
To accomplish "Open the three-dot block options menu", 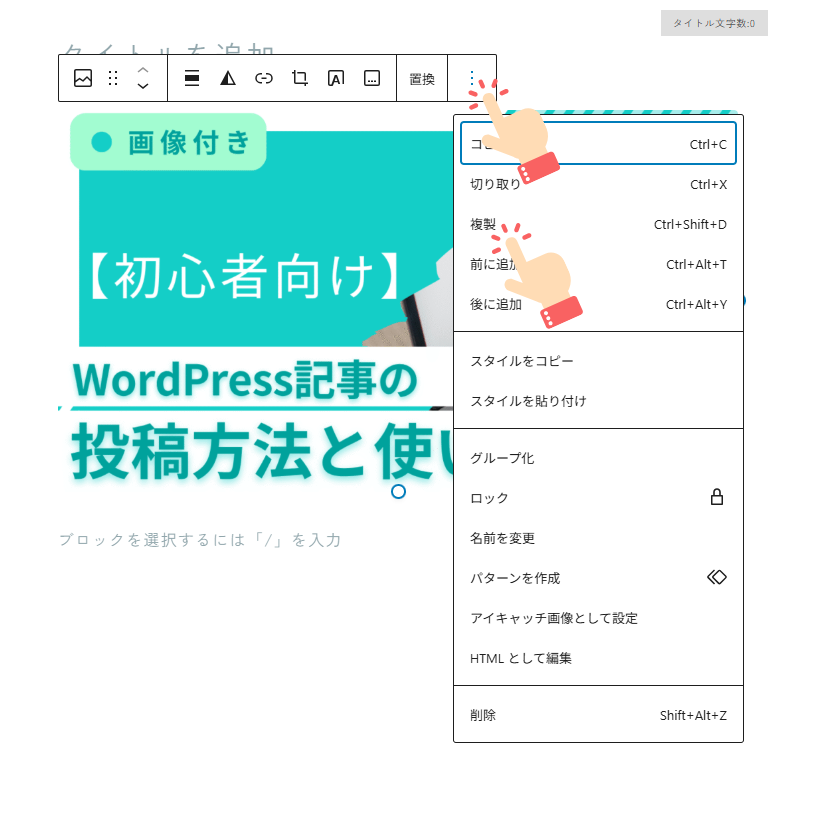I will [x=472, y=78].
